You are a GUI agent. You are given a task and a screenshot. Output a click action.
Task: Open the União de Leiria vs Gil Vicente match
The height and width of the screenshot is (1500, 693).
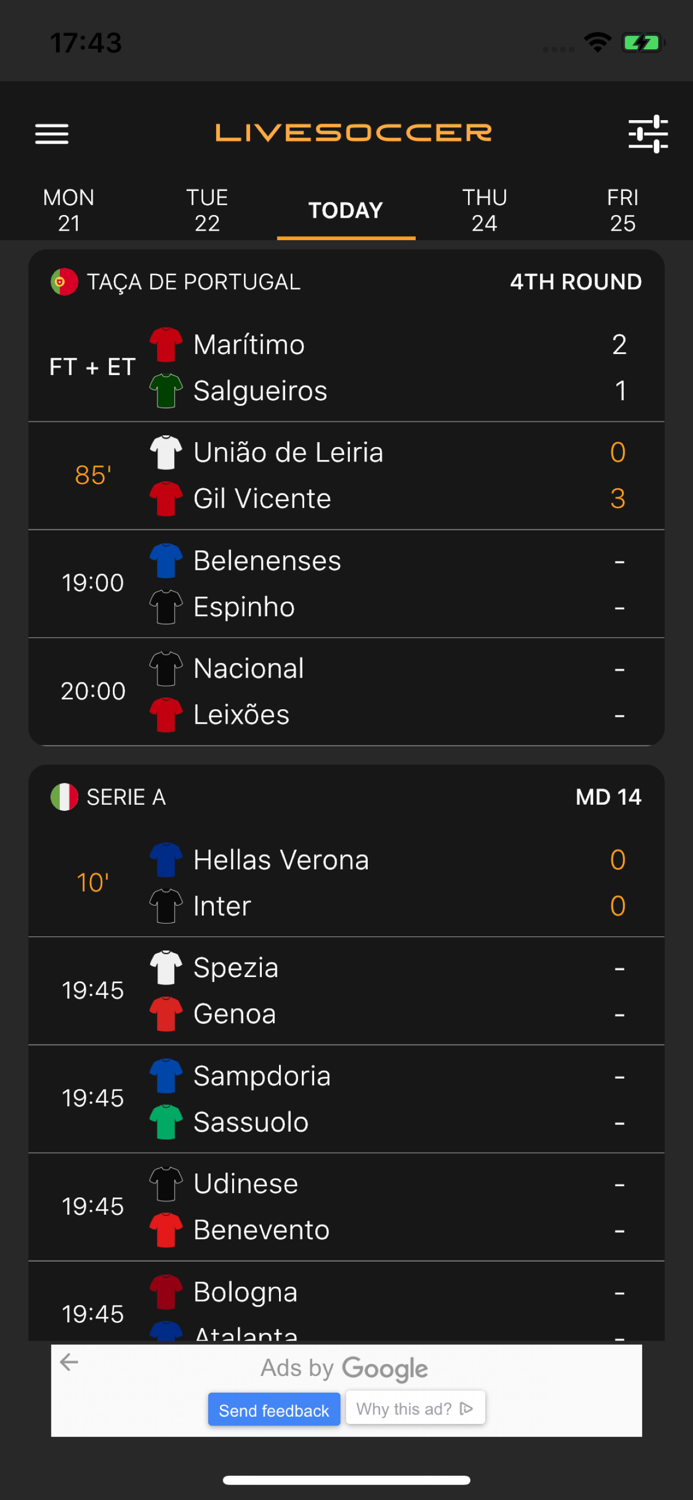click(346, 475)
